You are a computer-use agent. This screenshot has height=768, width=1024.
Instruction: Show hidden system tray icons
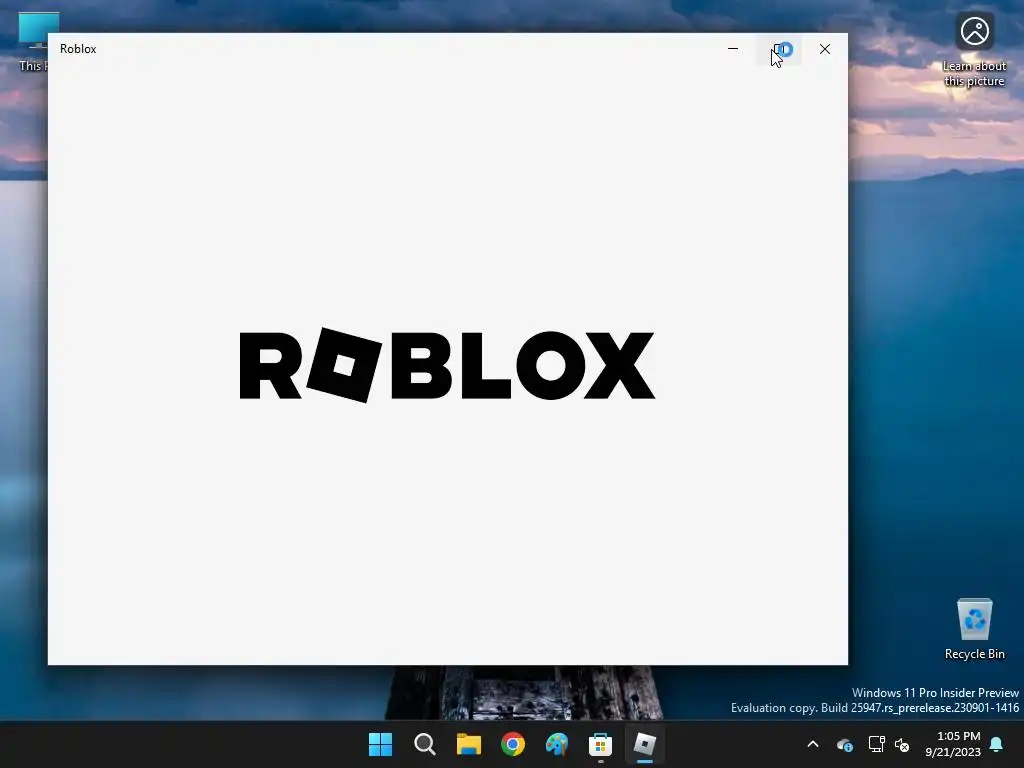pos(813,744)
